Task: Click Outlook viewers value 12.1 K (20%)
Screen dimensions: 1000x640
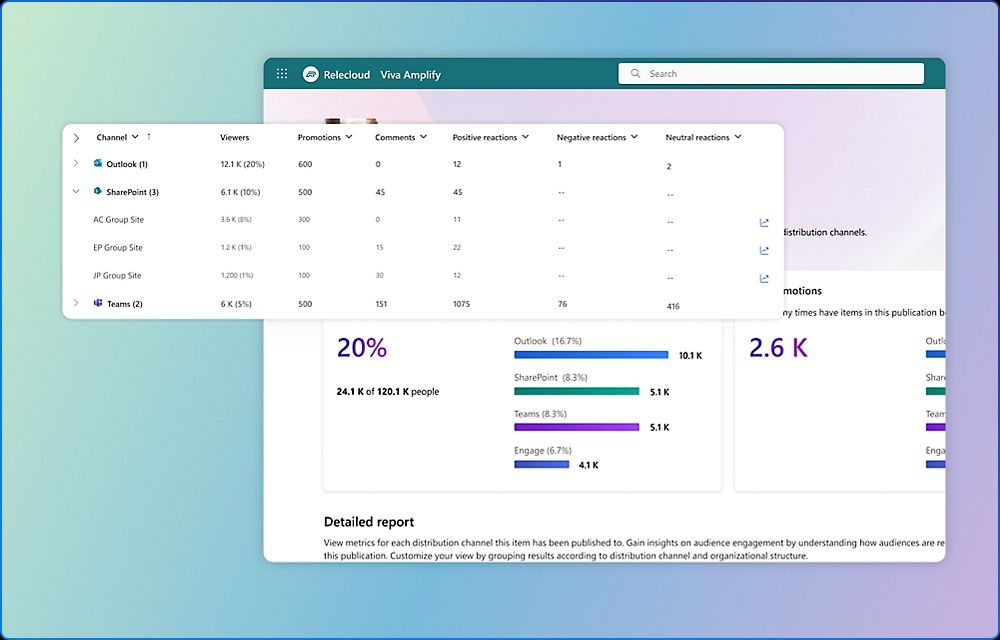Action: 242,164
